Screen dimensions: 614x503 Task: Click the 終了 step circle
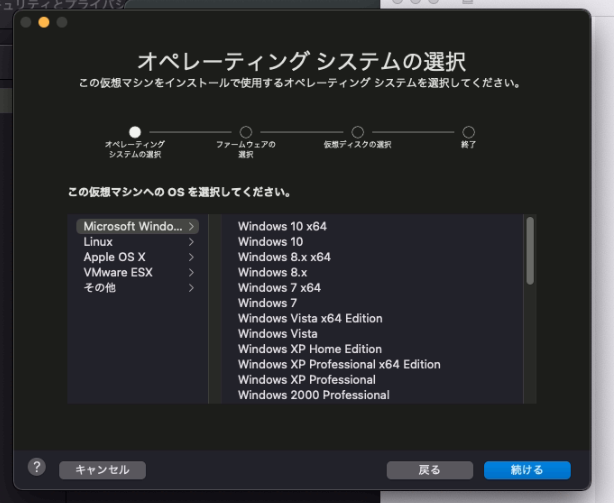pyautogui.click(x=469, y=132)
